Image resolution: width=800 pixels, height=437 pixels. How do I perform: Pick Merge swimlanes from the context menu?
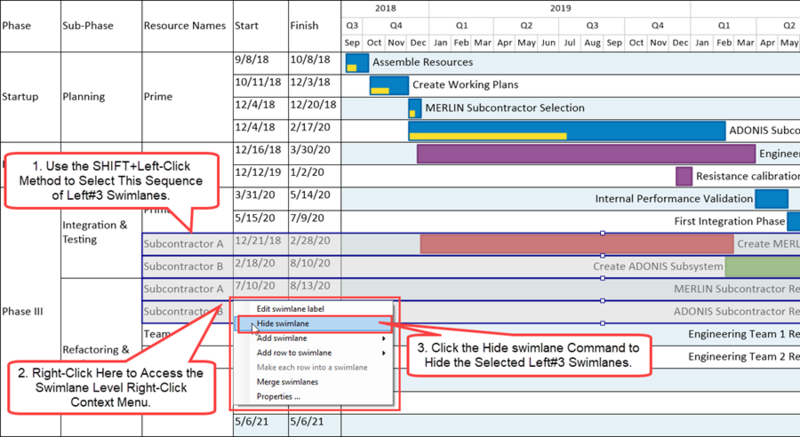[x=287, y=381]
